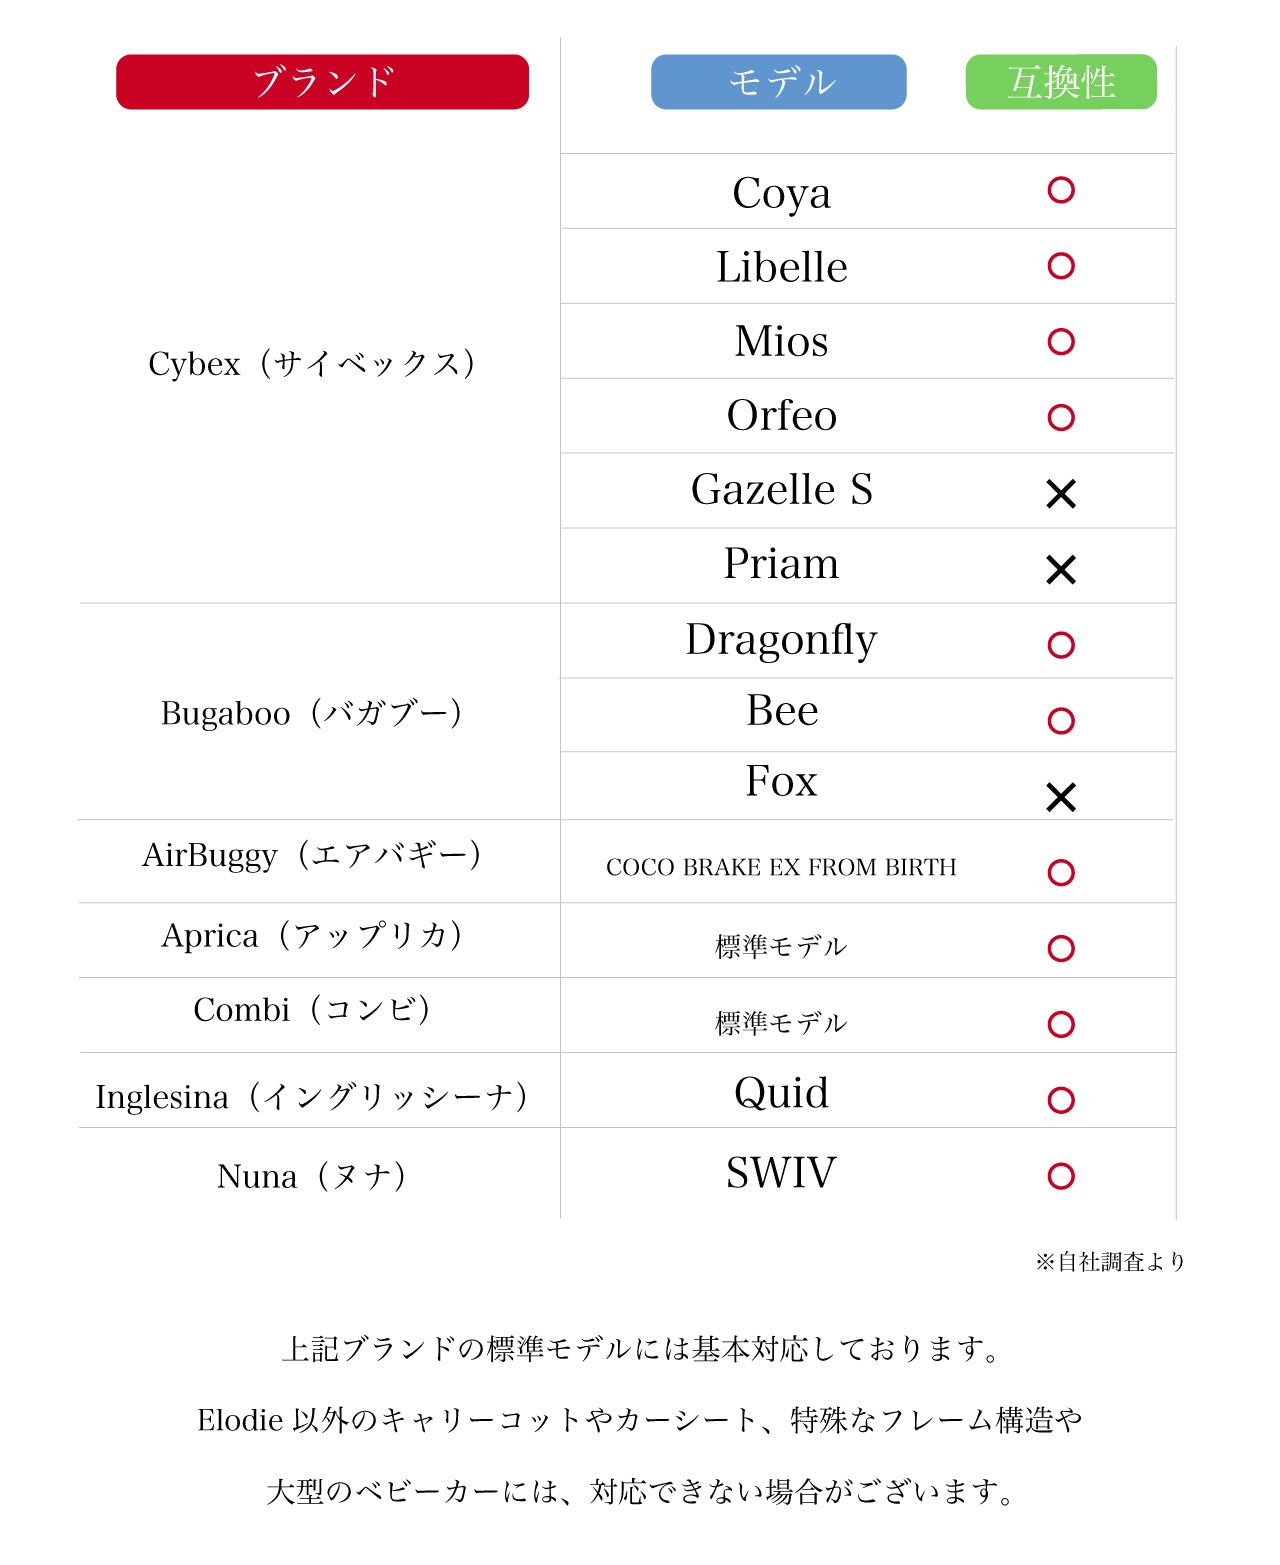The height and width of the screenshot is (1565, 1280).
Task: Click the Orfeo model name
Action: click(781, 416)
